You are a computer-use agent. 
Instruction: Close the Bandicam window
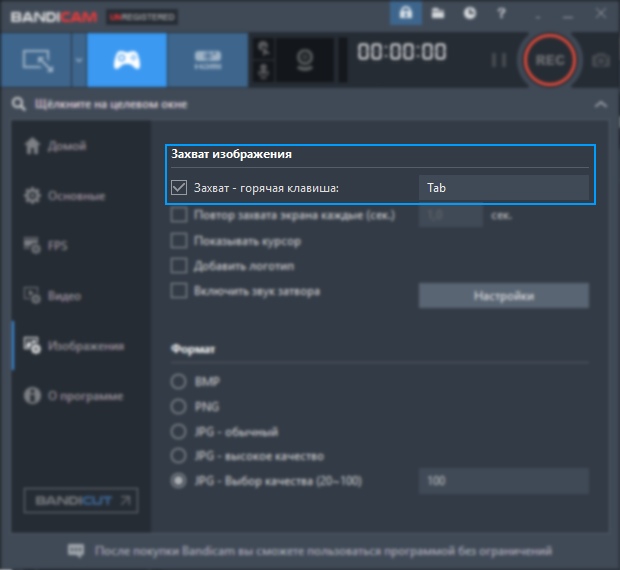click(x=601, y=13)
